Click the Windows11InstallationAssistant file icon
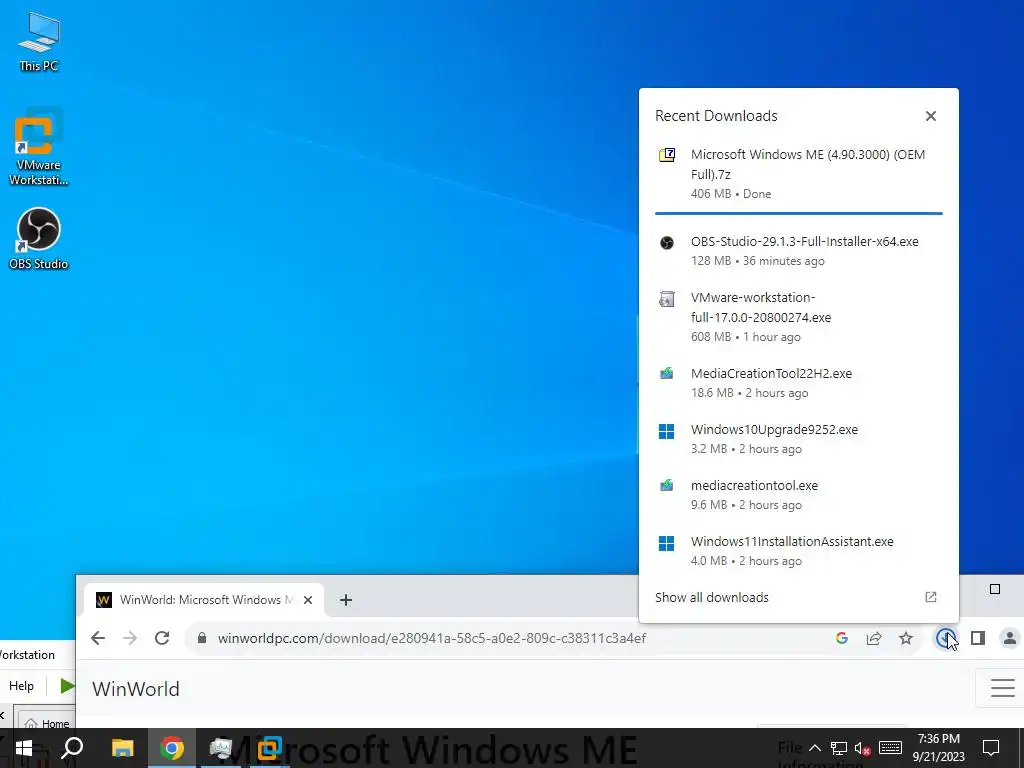This screenshot has height=768, width=1024. pos(666,543)
